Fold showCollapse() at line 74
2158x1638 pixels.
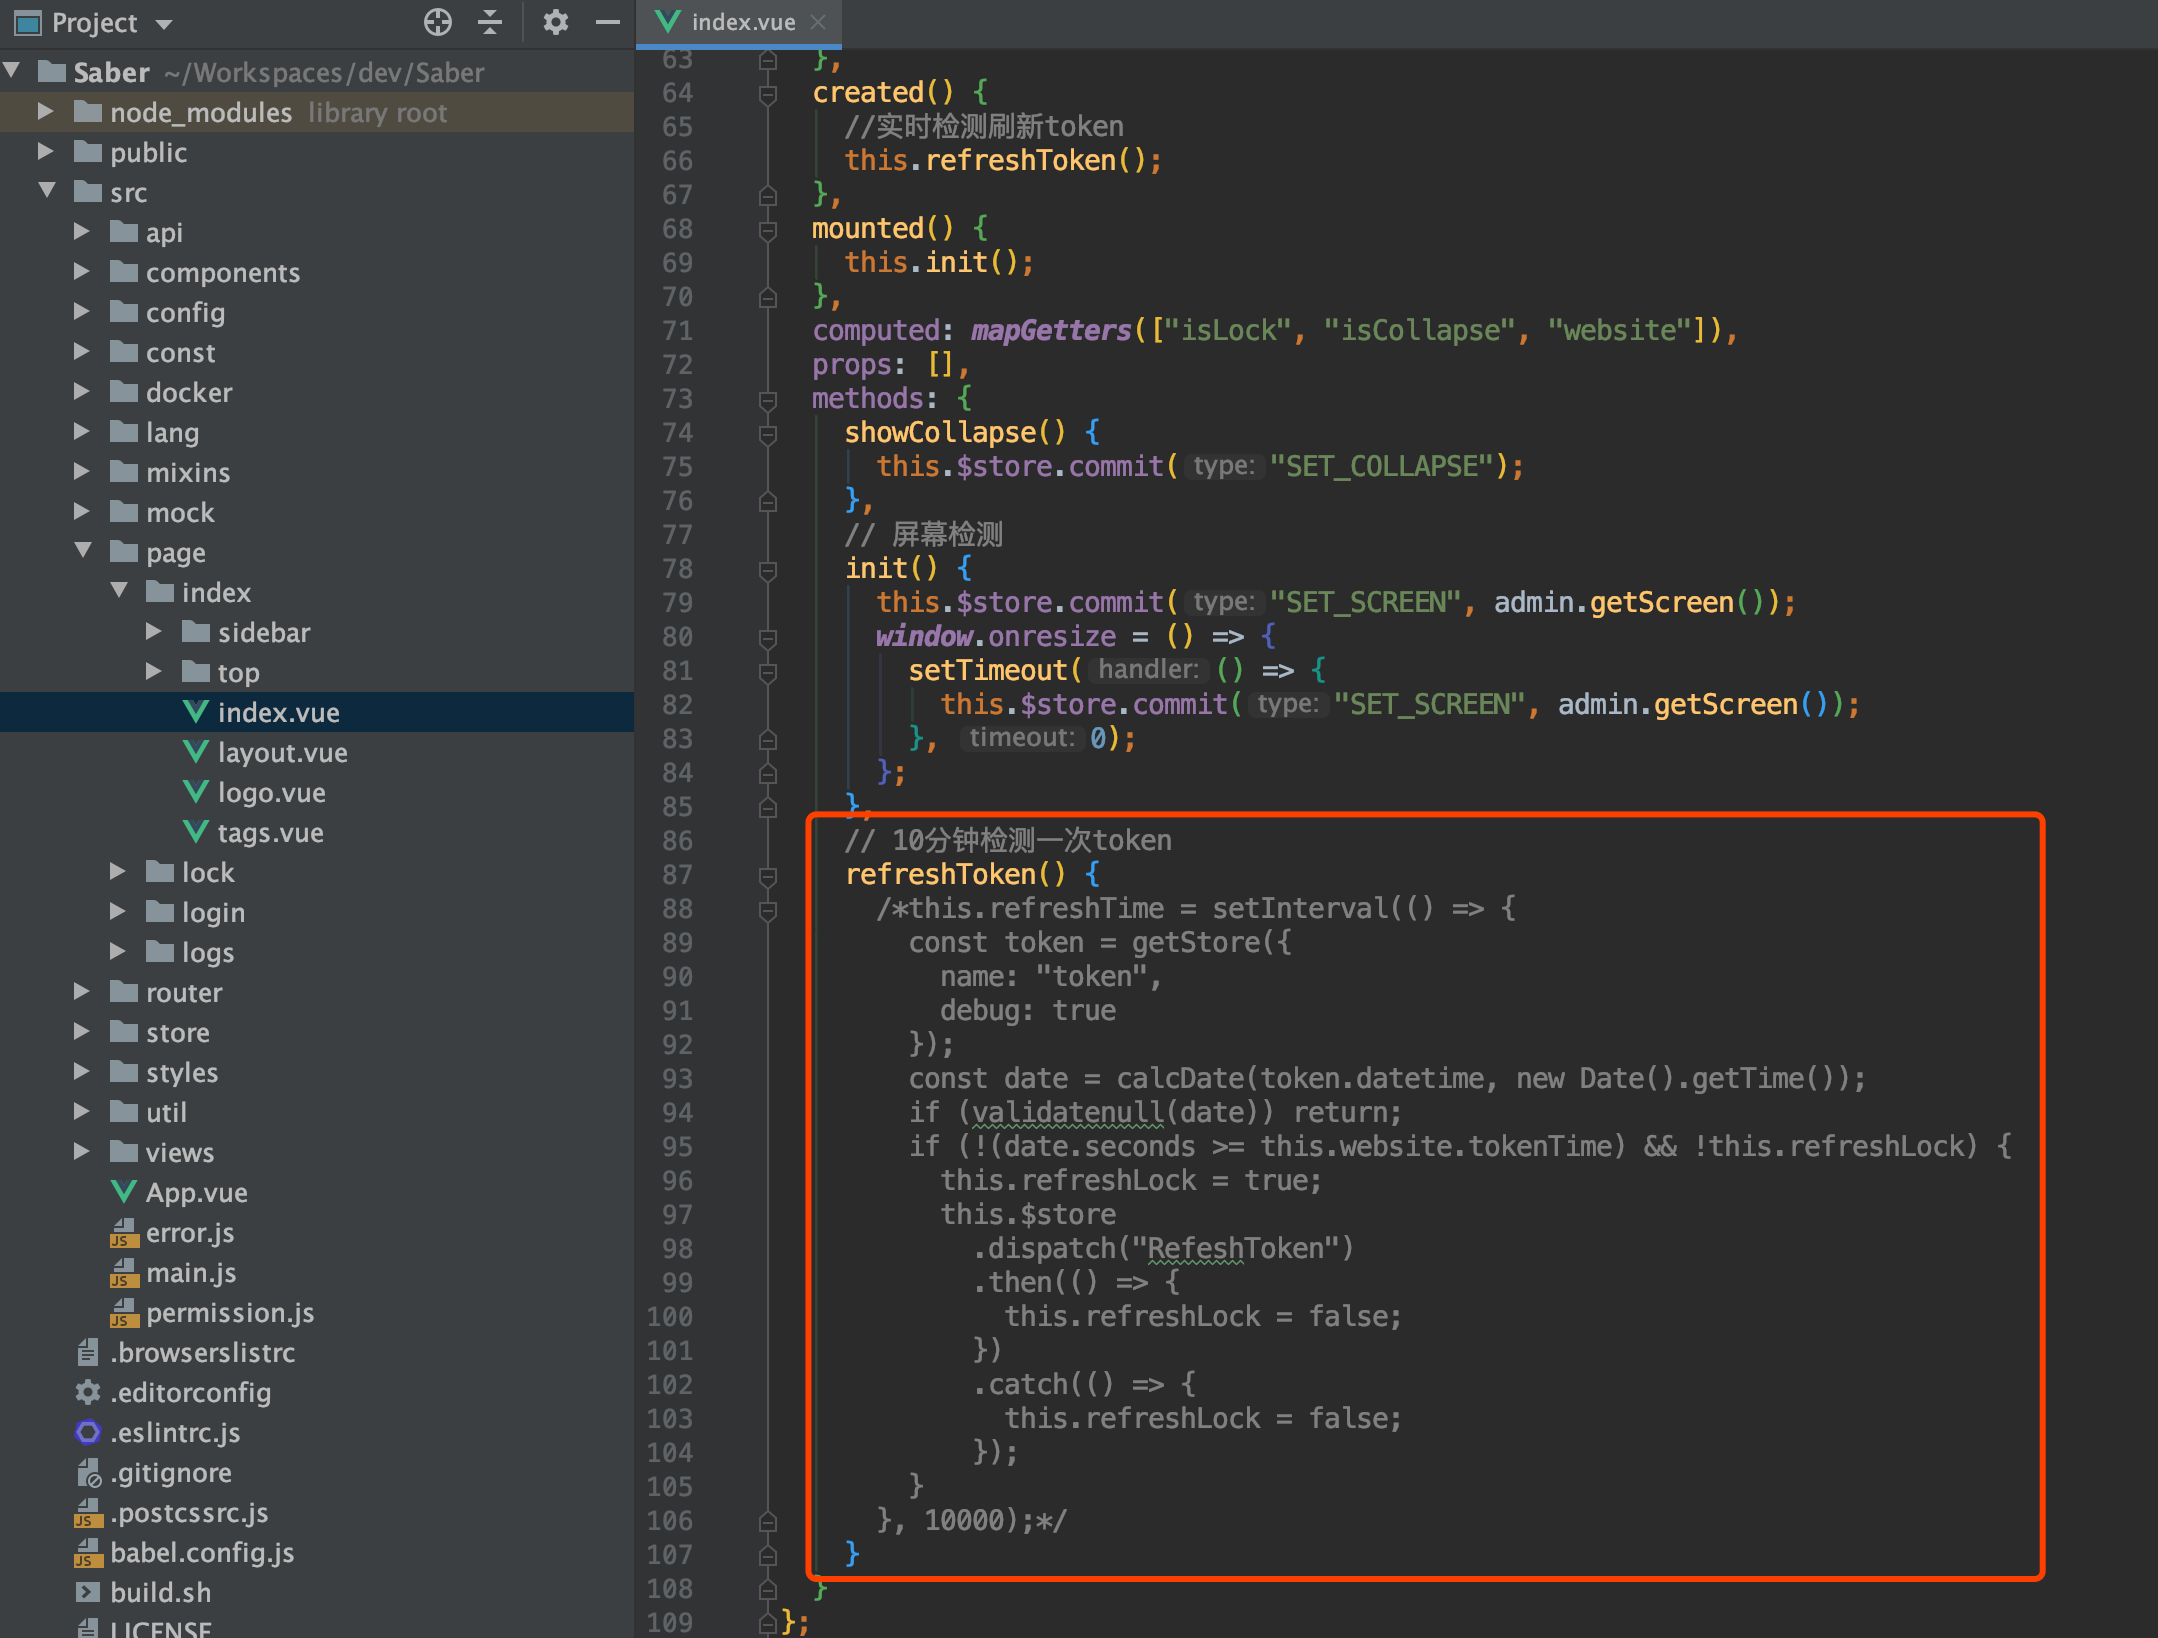(x=768, y=434)
